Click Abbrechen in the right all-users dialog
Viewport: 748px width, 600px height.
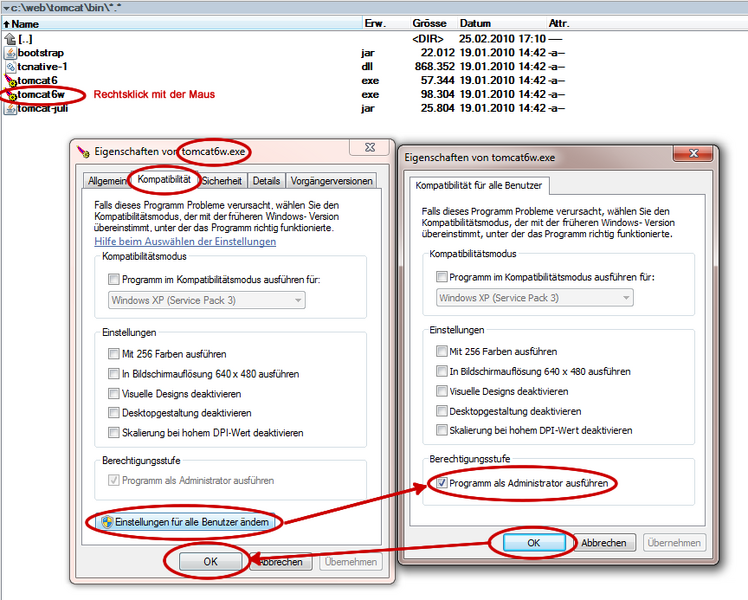pyautogui.click(x=604, y=543)
